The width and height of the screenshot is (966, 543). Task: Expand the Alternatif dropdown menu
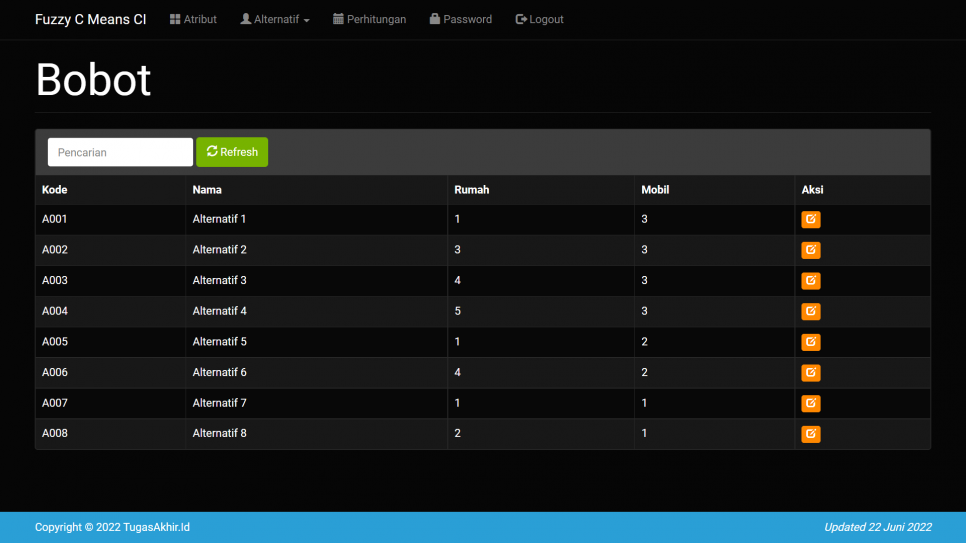275,19
